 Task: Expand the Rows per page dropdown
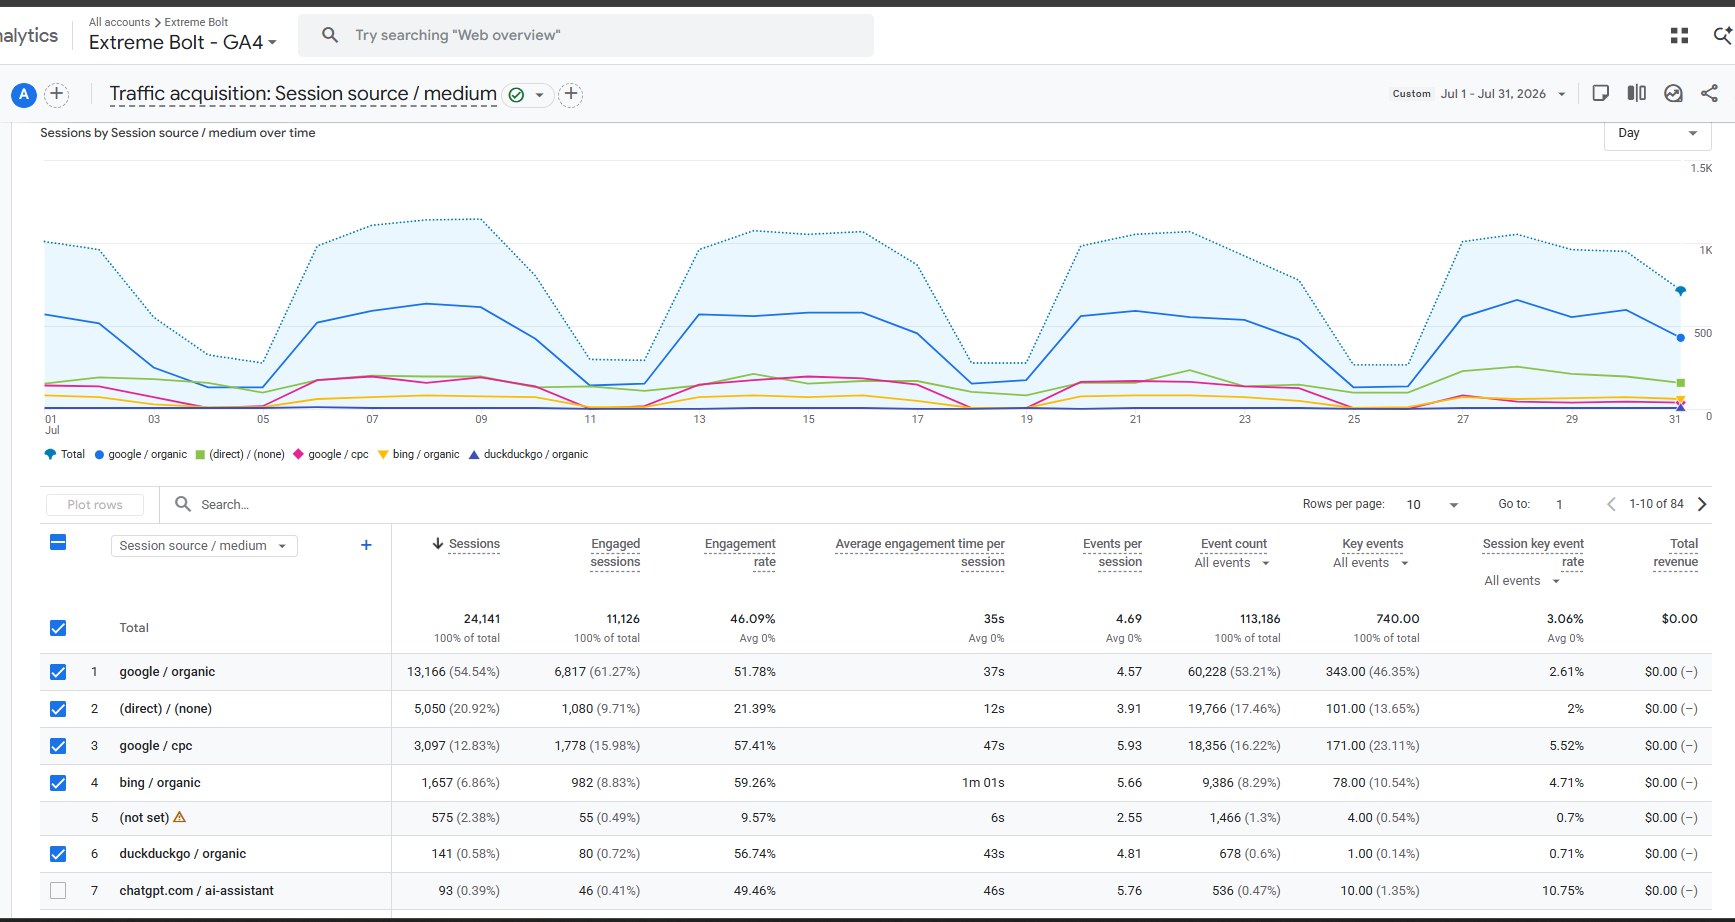coord(1432,505)
